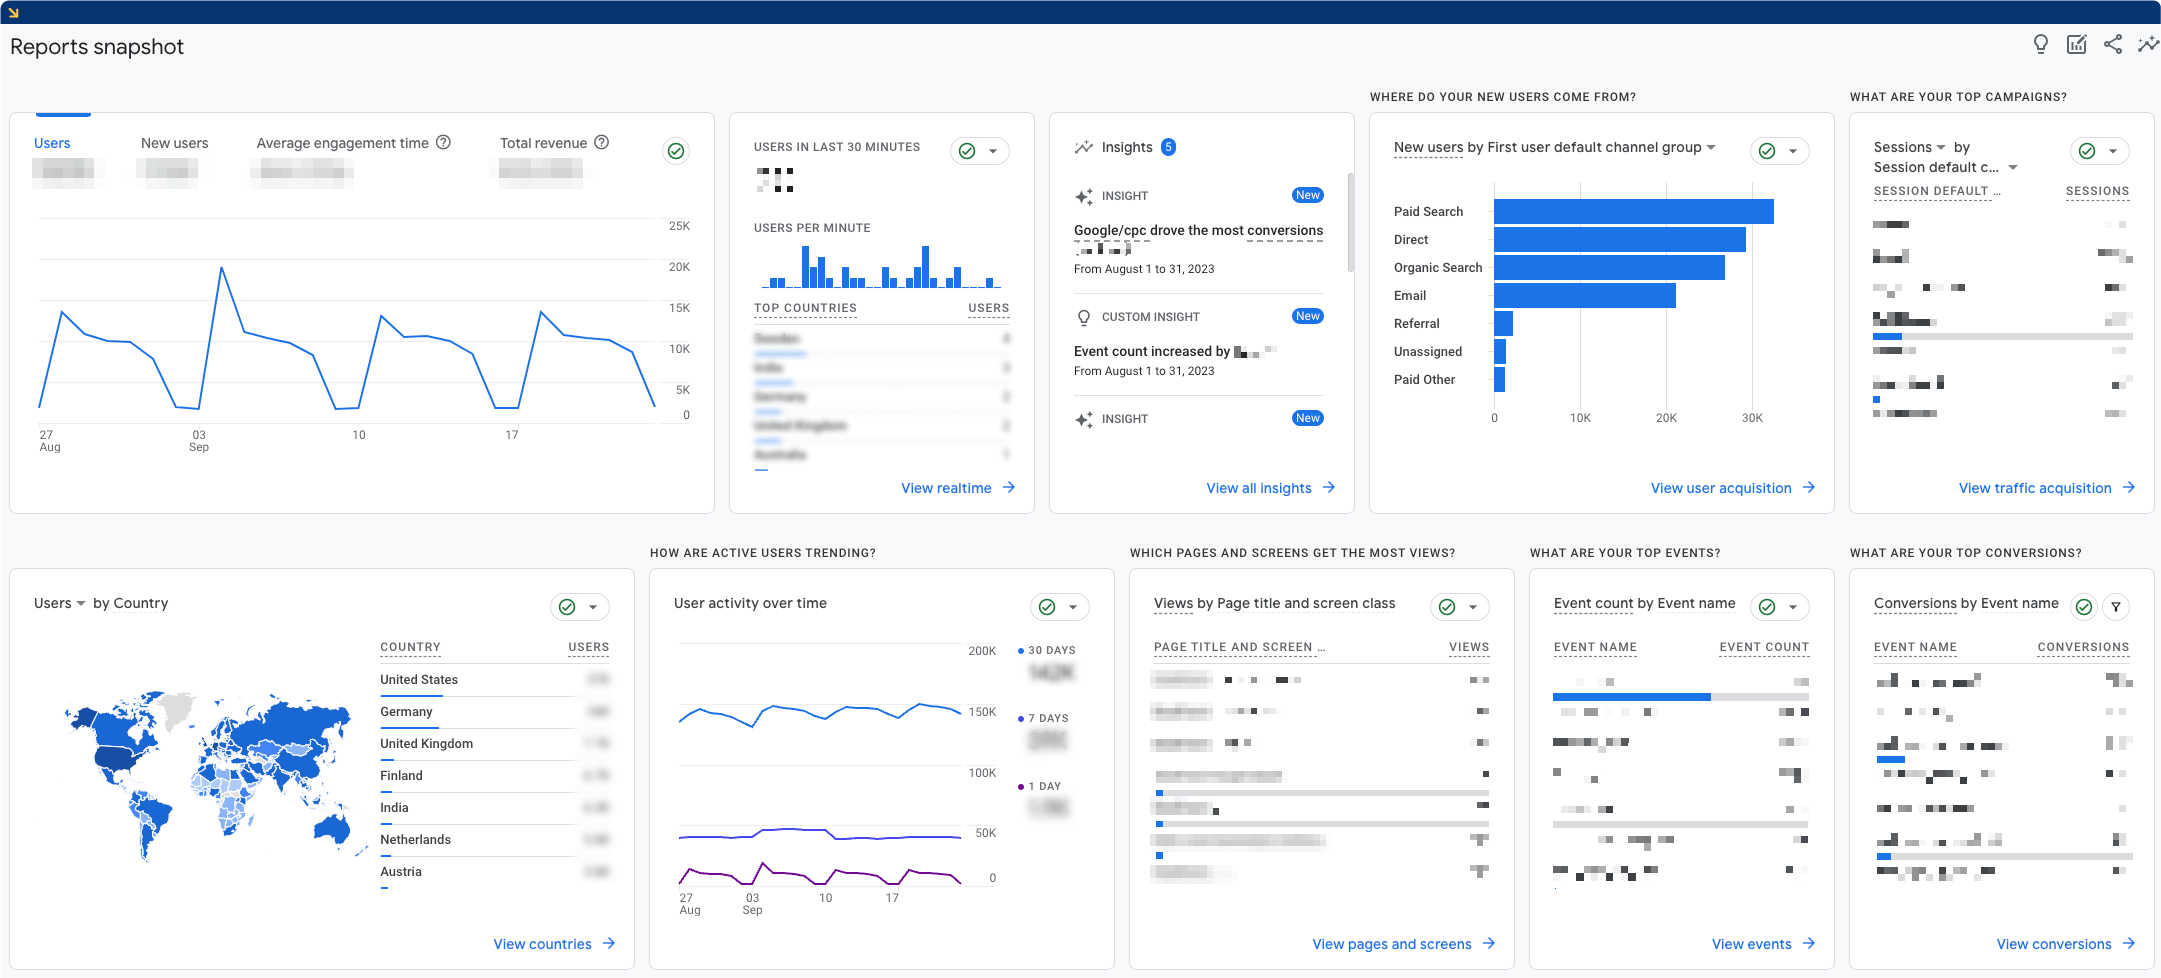Click data quality checkmark on Users card

(x=676, y=151)
